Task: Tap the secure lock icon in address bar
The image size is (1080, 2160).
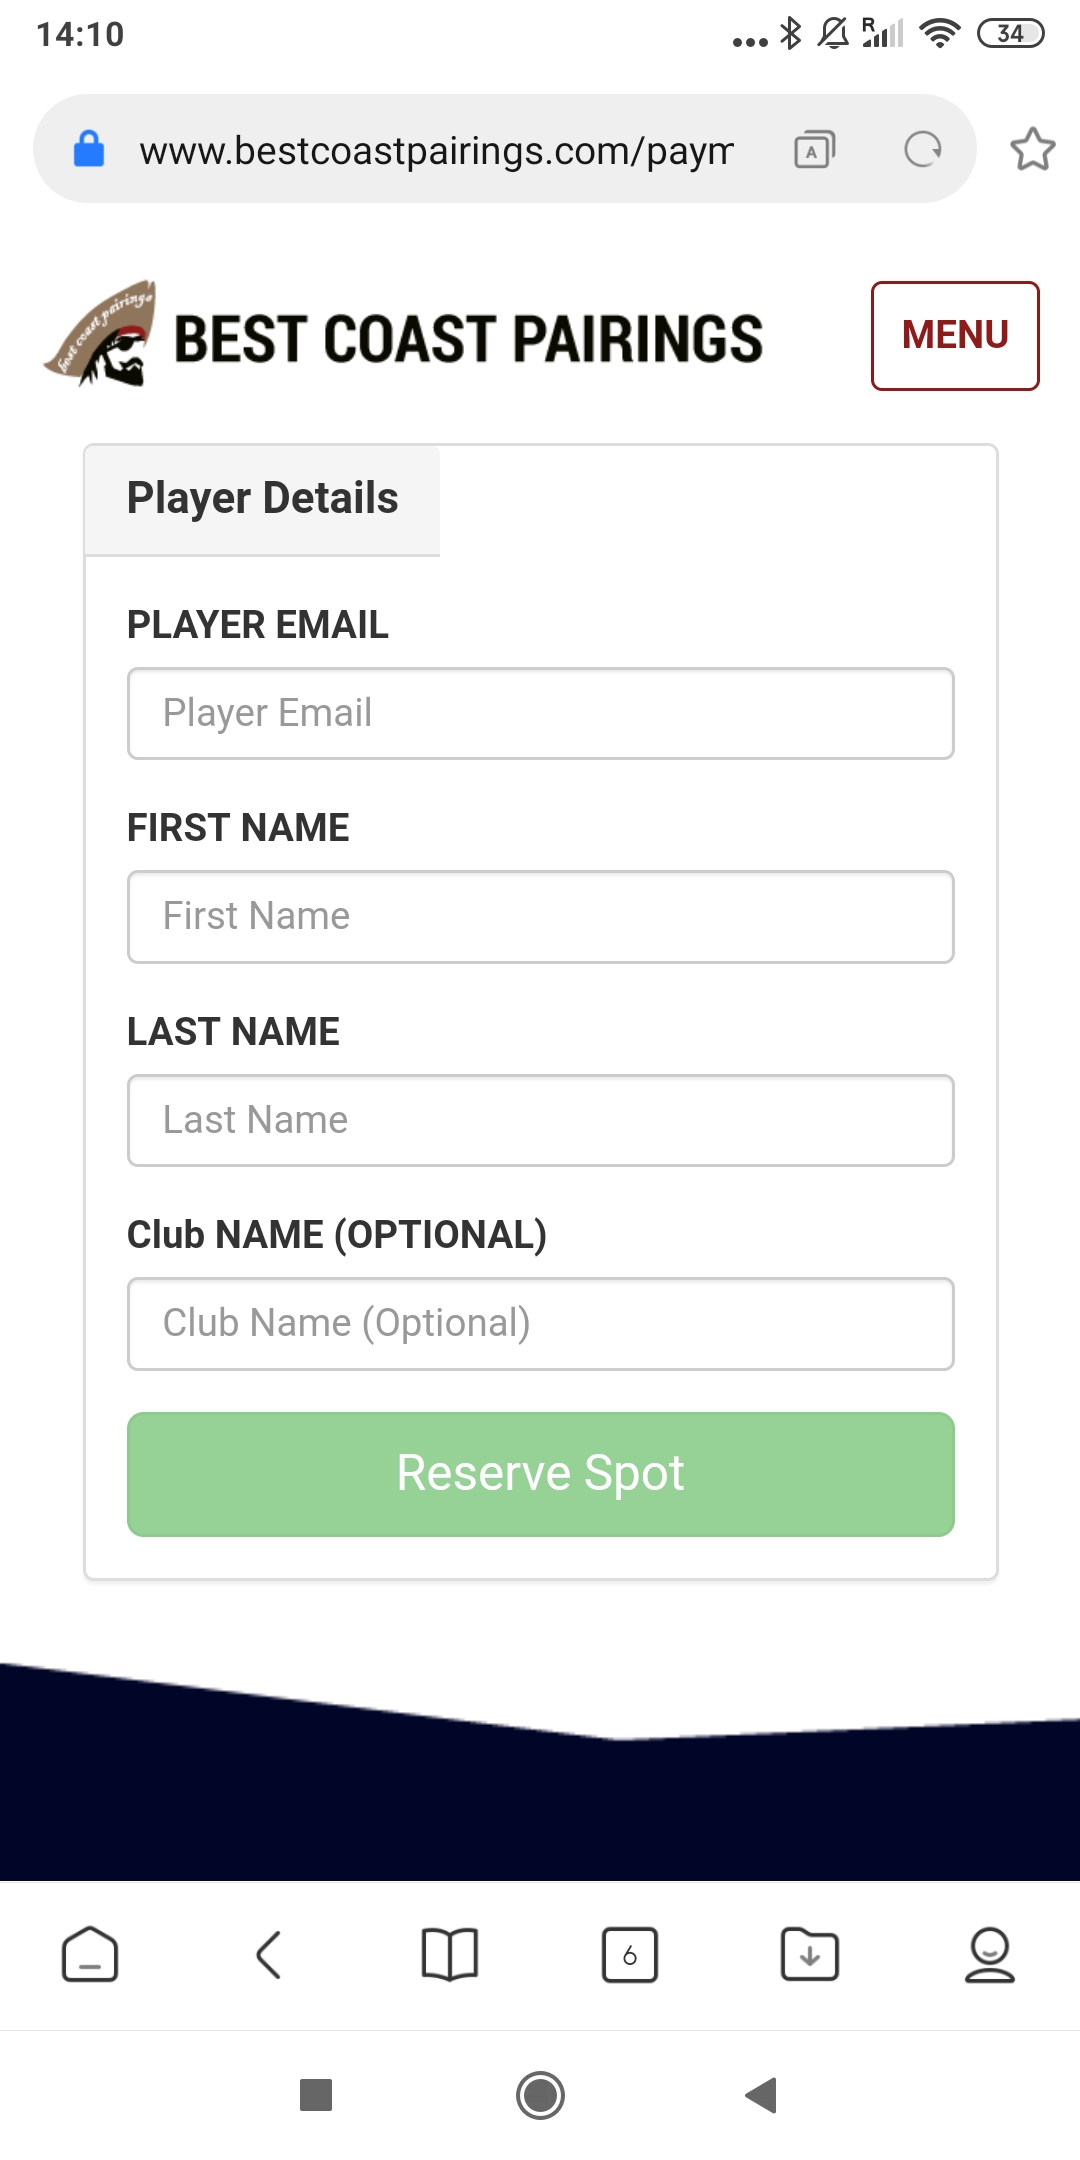Action: click(89, 150)
